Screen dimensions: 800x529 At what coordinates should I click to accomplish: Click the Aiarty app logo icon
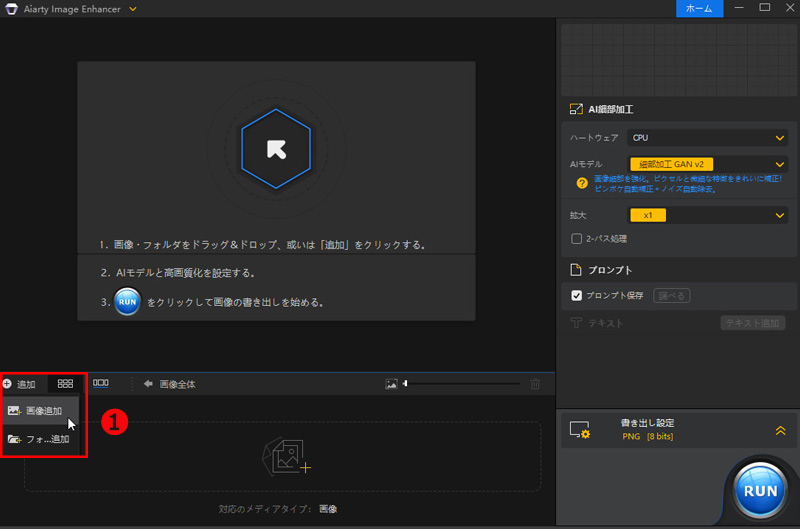tap(11, 9)
